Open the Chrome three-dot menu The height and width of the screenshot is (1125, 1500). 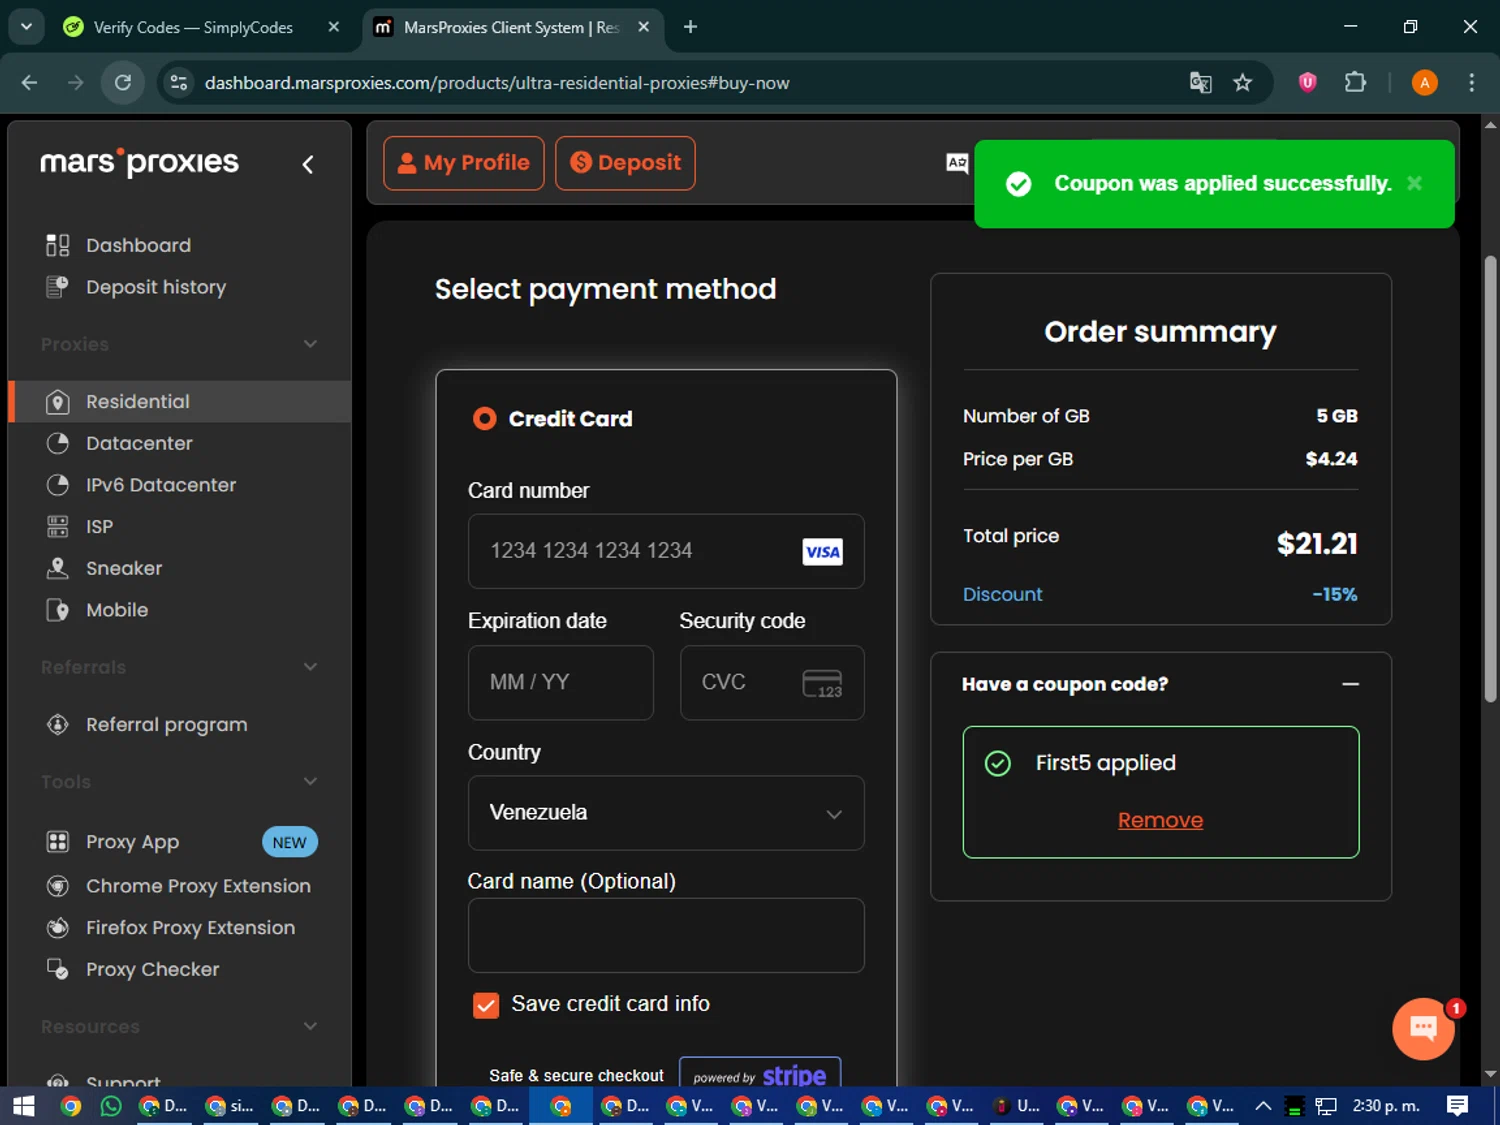(x=1471, y=83)
